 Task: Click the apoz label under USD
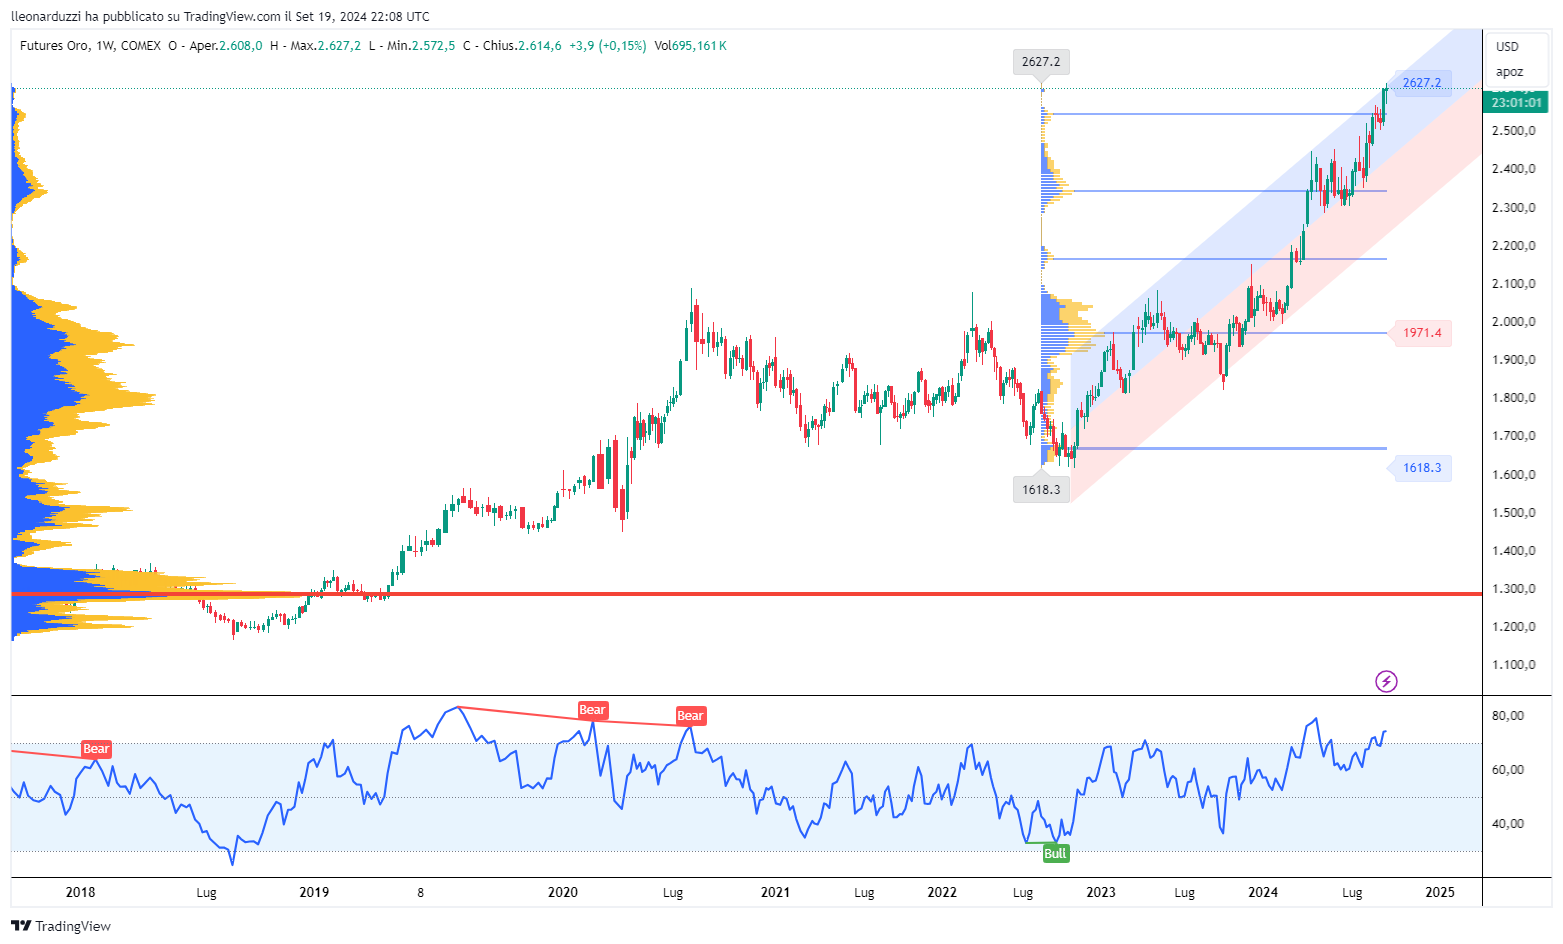[1509, 72]
